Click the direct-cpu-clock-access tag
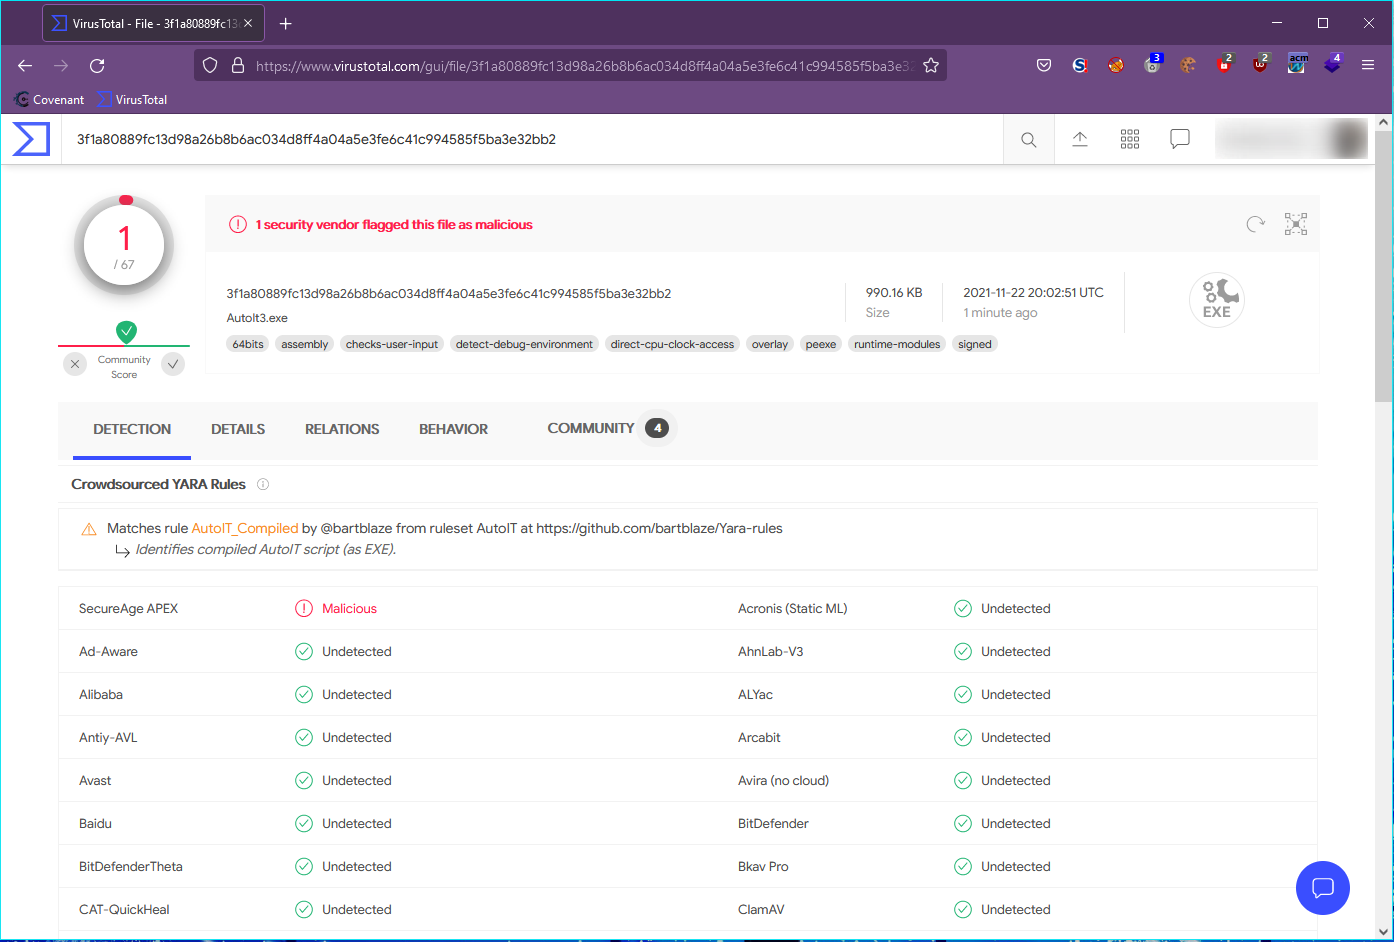 click(x=672, y=344)
